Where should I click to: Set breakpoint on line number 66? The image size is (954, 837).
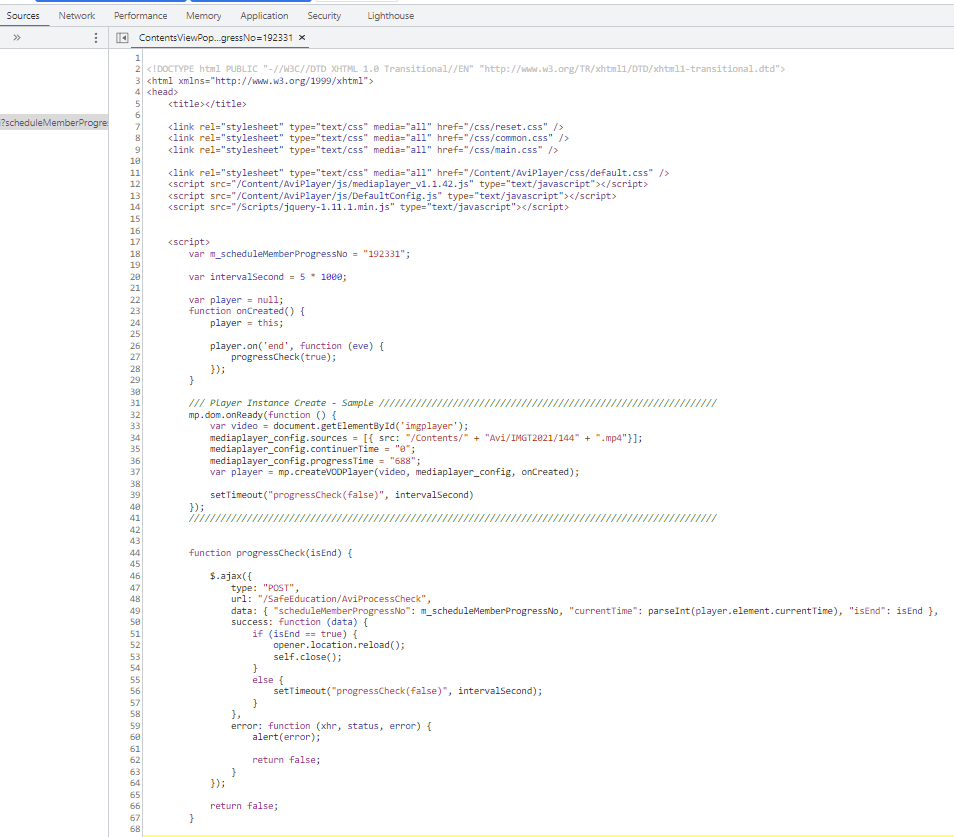point(135,806)
